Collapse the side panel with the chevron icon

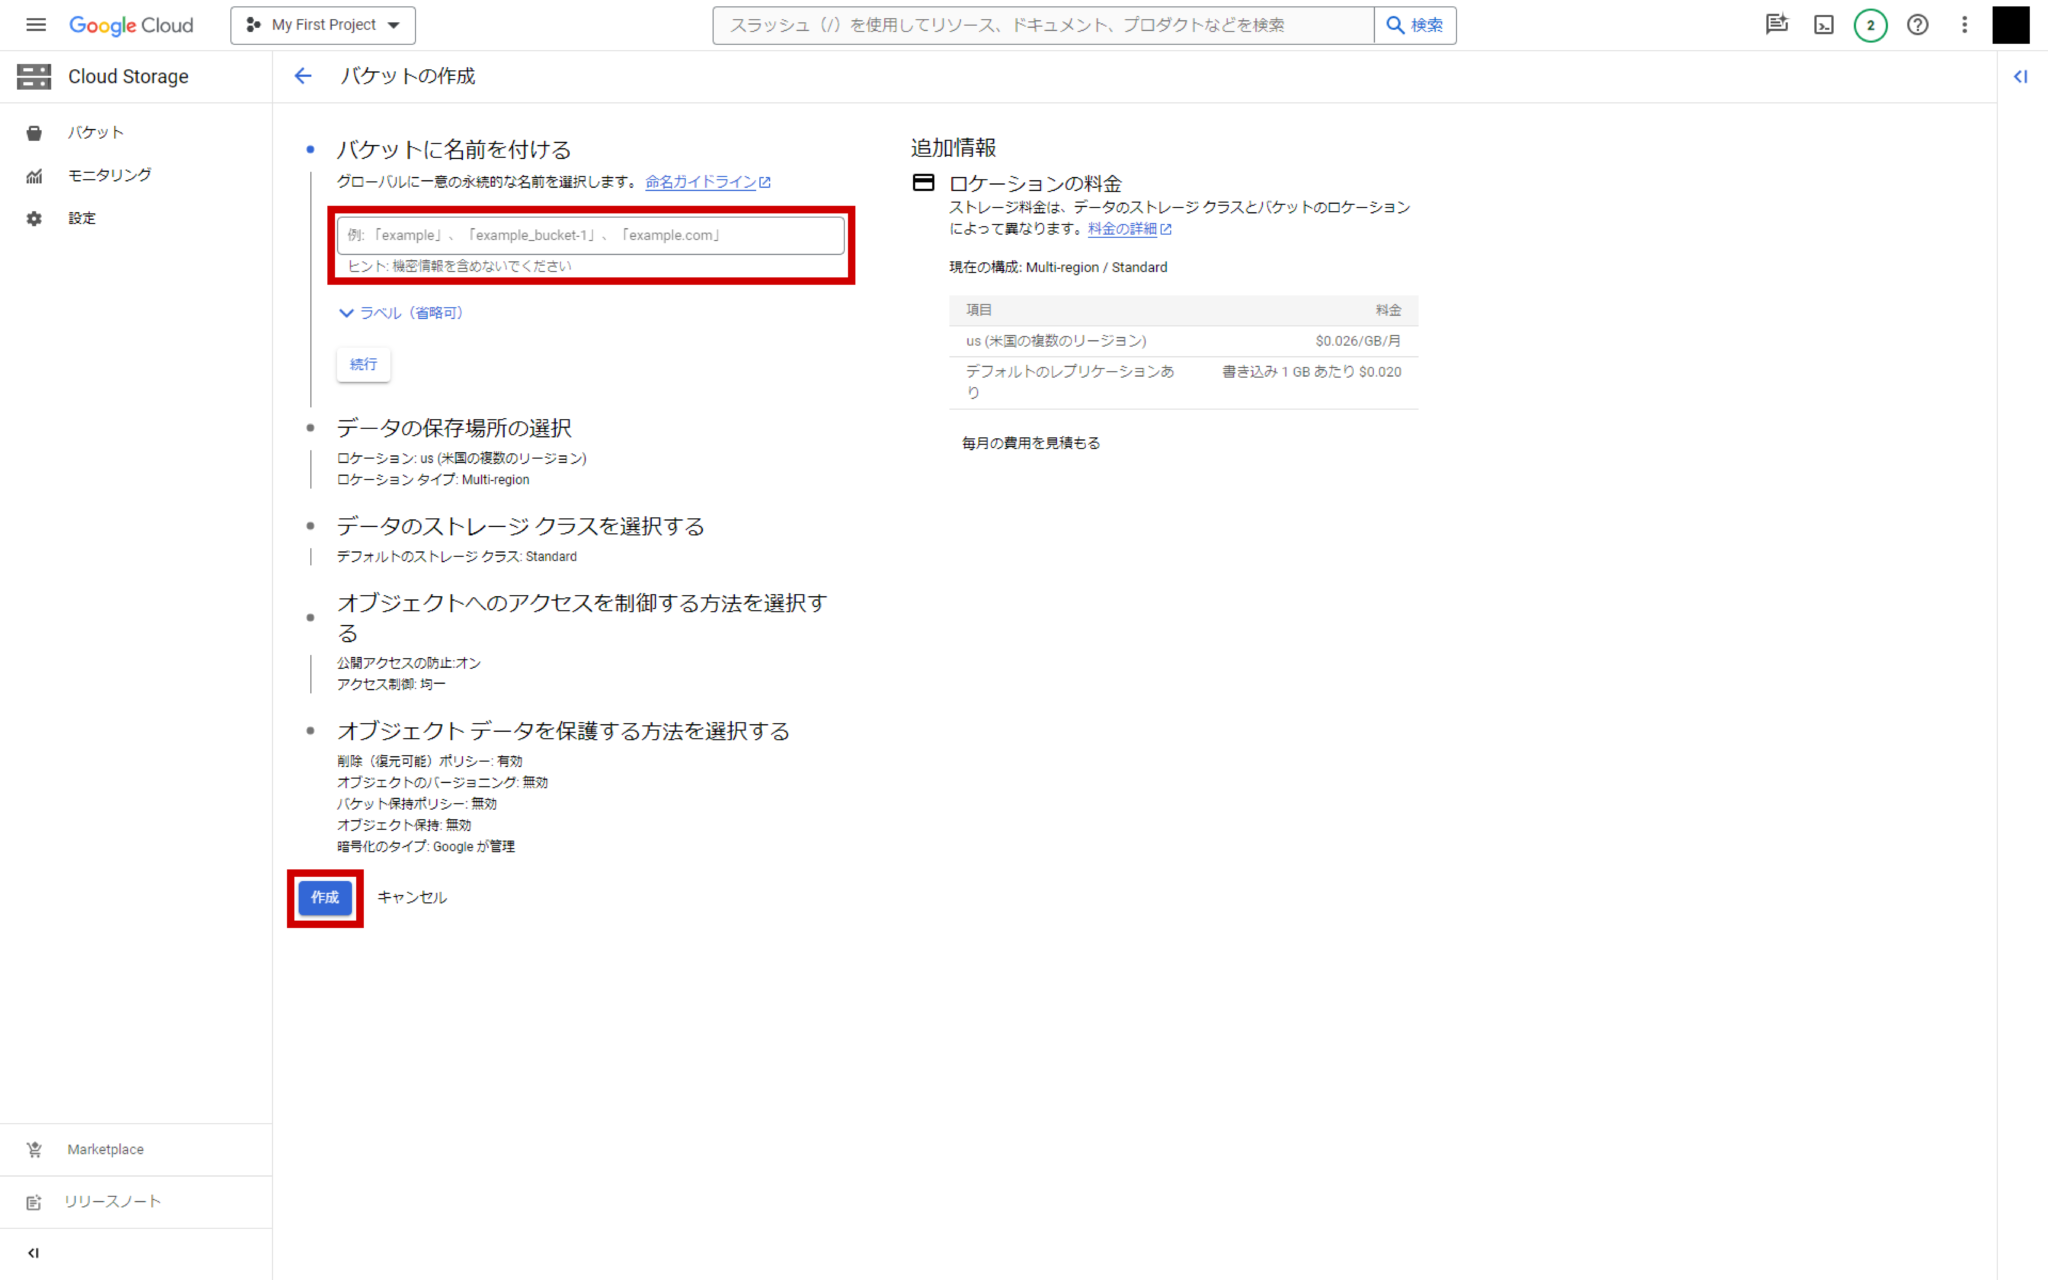pyautogui.click(x=2021, y=76)
